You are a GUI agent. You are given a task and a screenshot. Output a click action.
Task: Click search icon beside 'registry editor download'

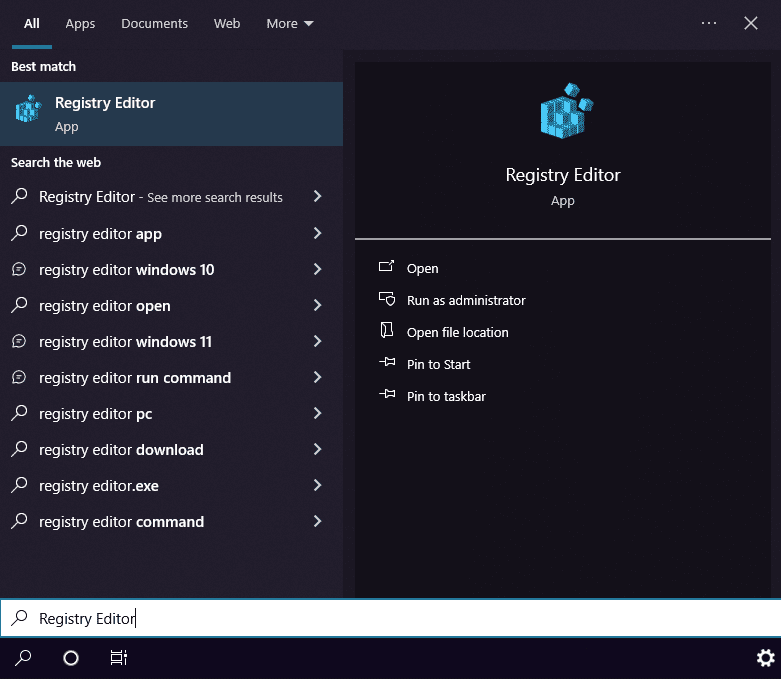[x=19, y=449]
